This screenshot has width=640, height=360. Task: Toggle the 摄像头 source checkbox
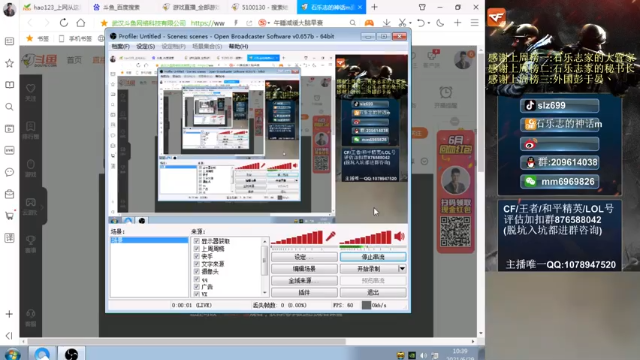click(197, 271)
